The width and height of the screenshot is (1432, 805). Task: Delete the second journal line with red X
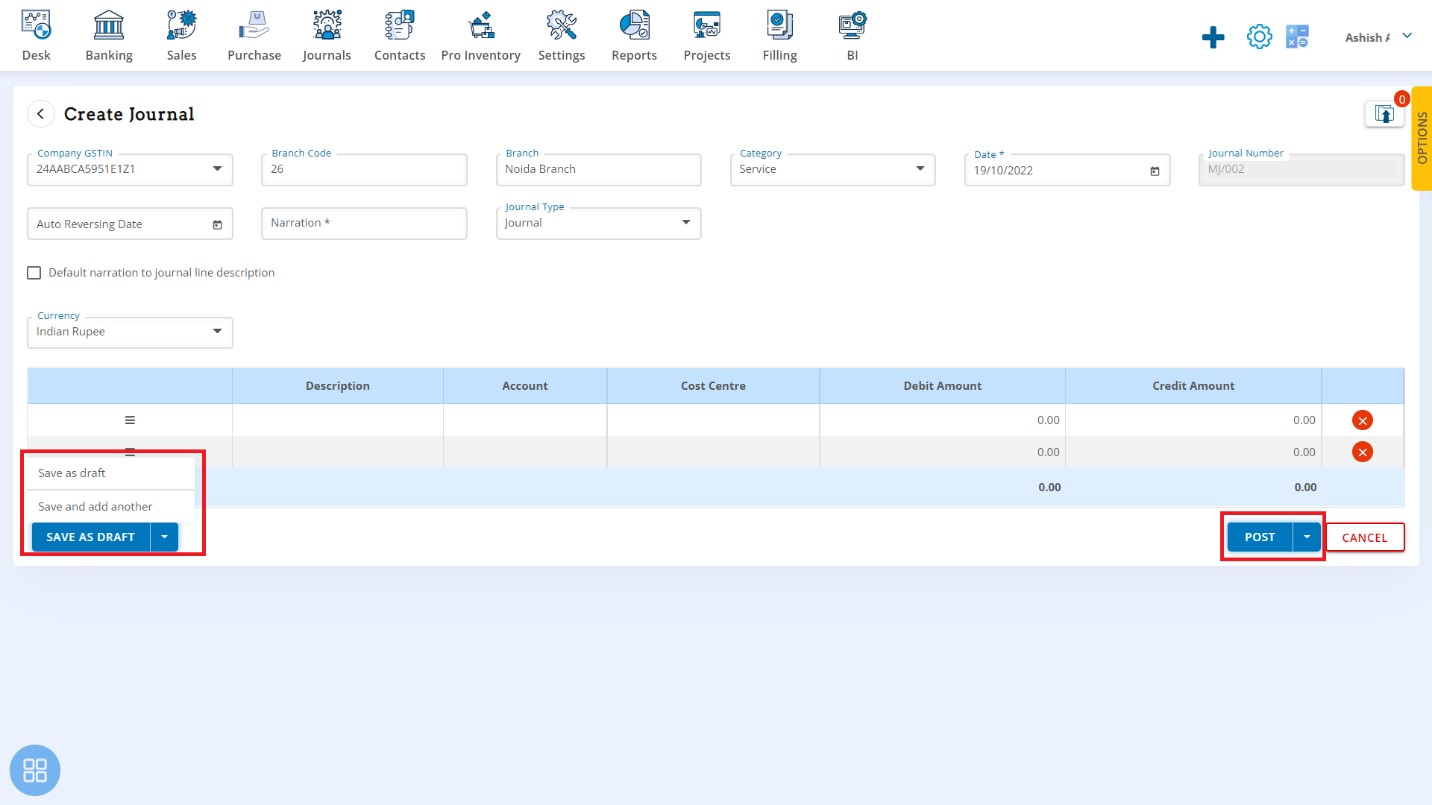[x=1362, y=452]
